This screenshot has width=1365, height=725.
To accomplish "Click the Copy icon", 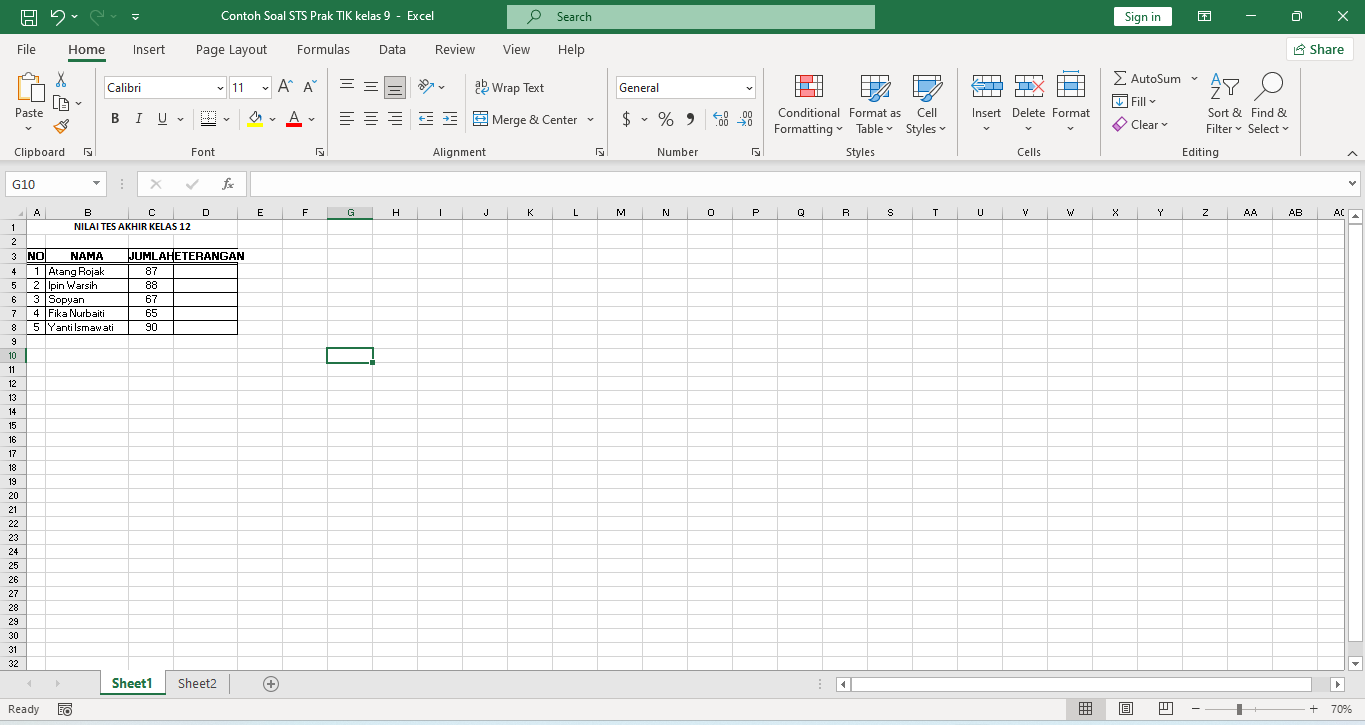I will 61,103.
